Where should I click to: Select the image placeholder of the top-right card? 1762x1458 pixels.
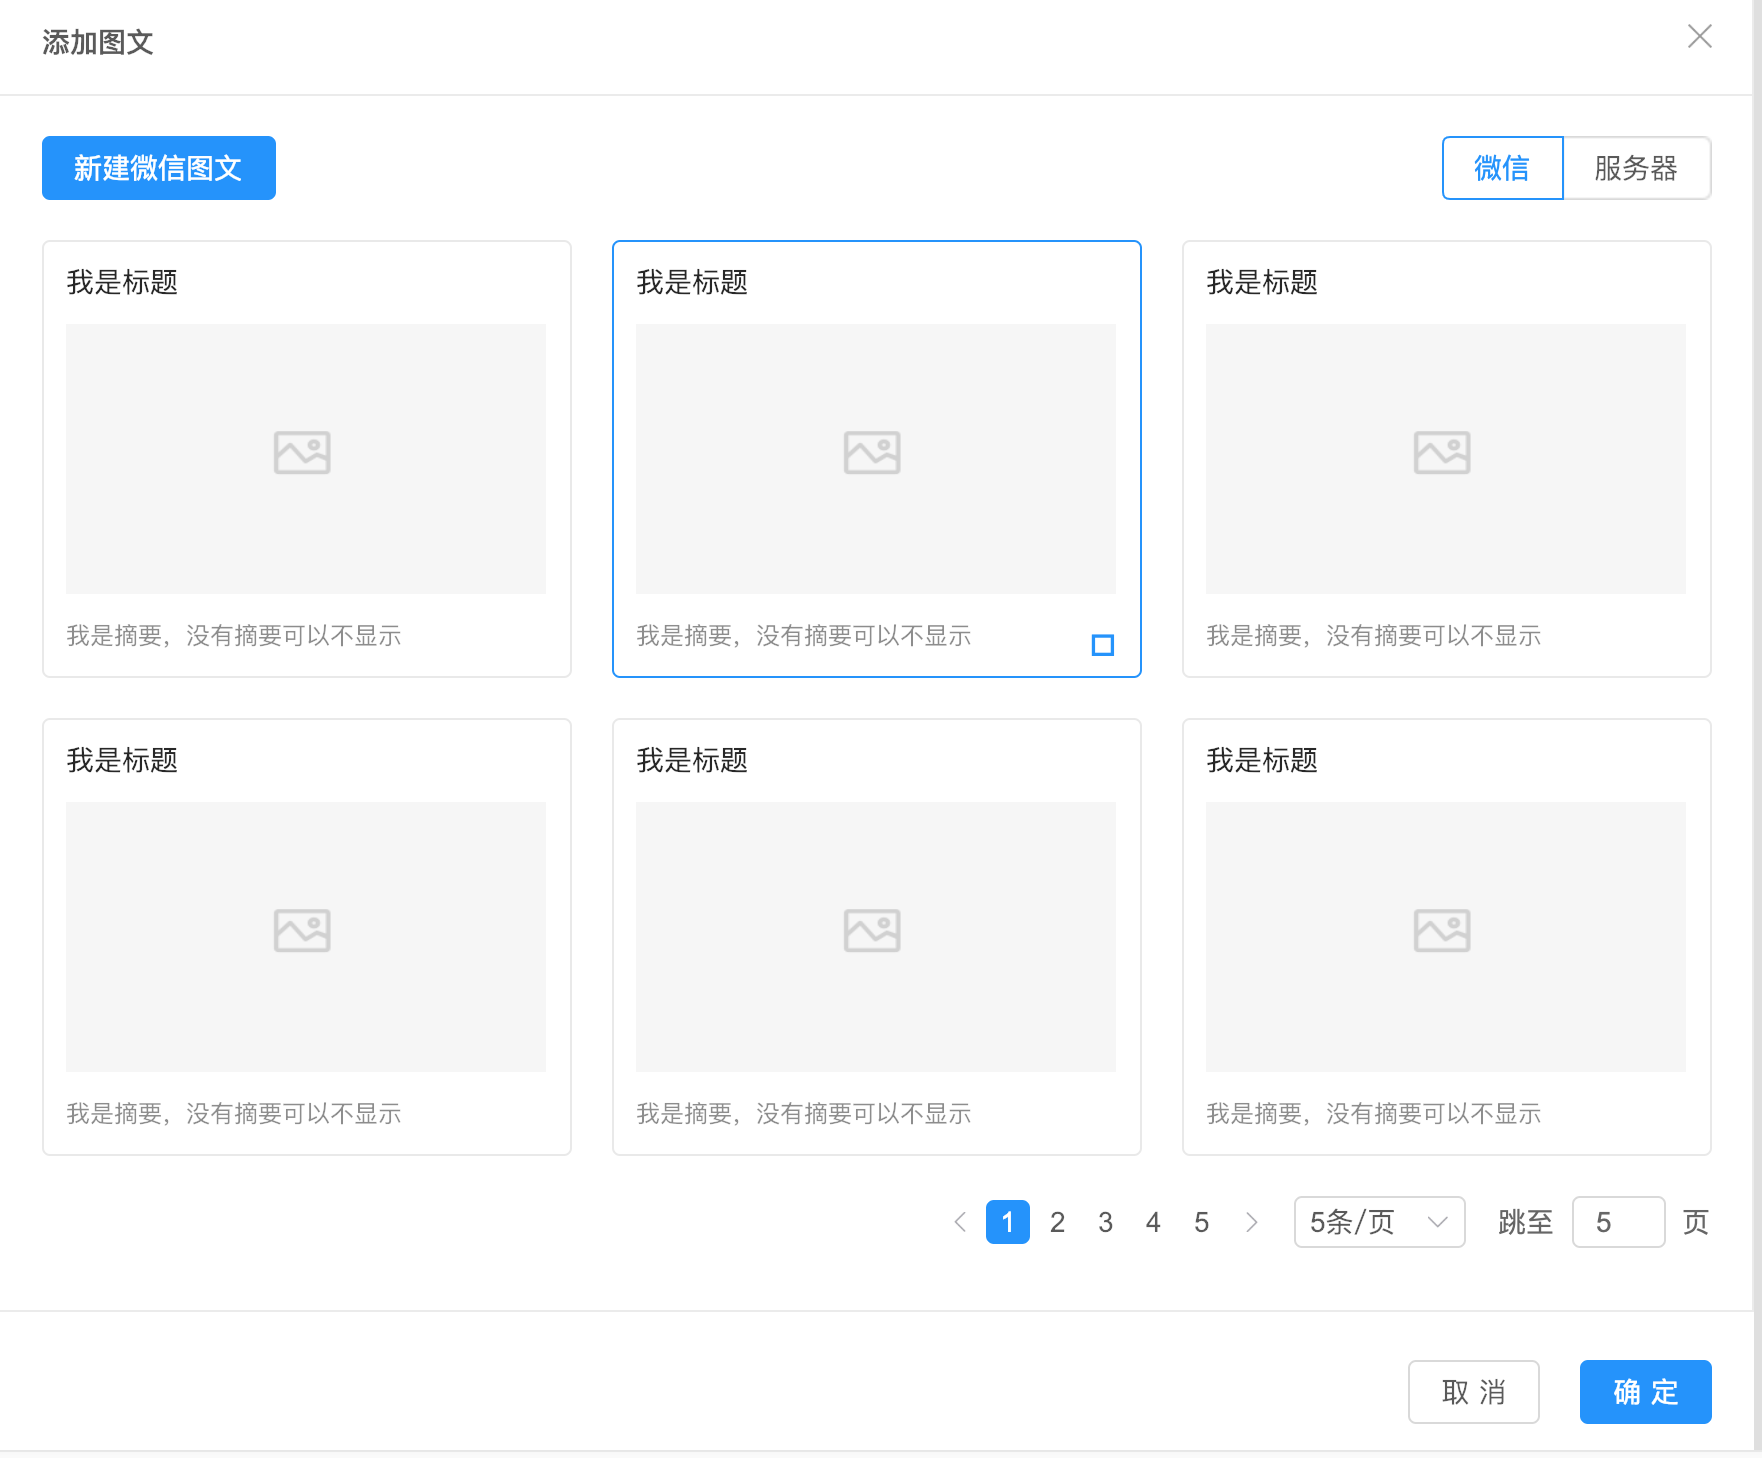1446,459
